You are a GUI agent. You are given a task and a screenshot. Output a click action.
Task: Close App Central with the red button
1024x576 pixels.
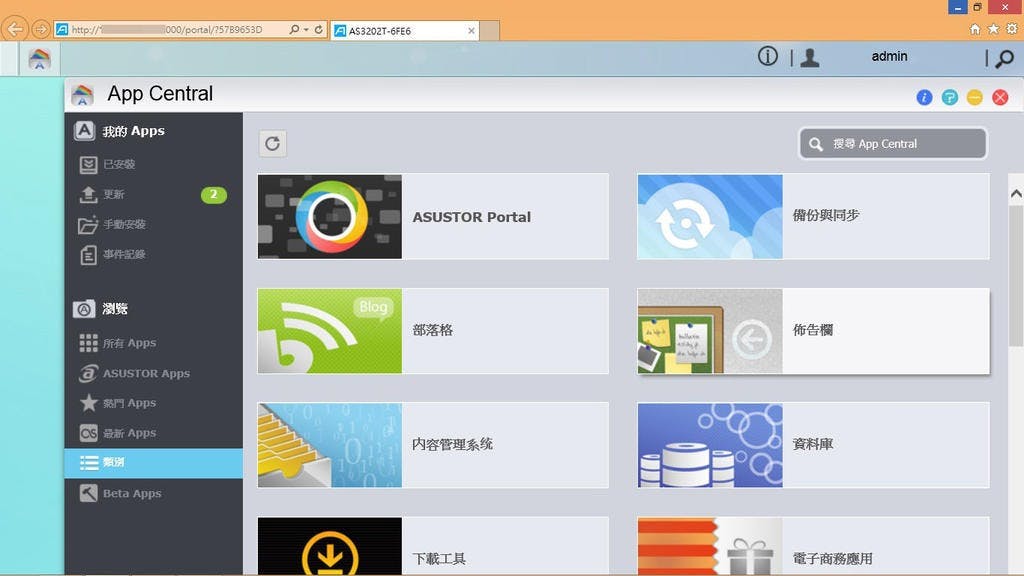1000,97
